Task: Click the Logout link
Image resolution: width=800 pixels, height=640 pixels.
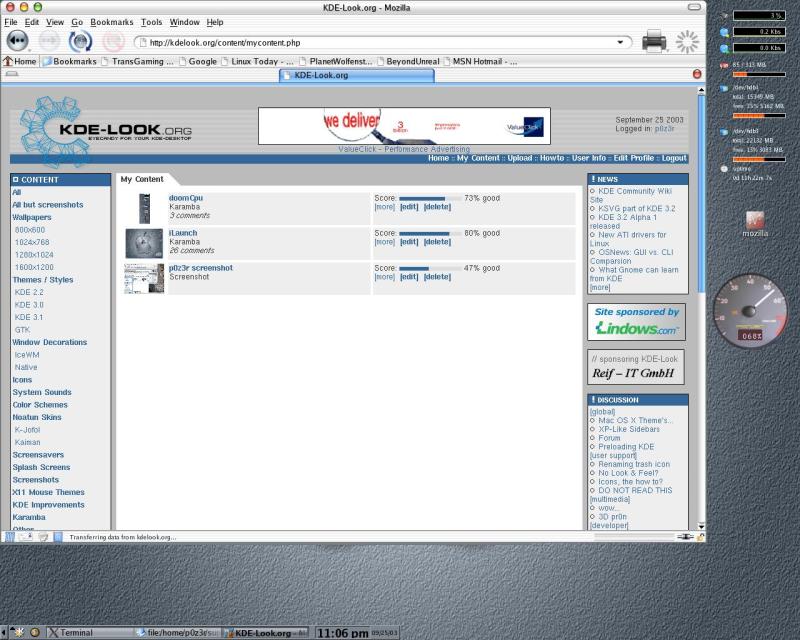Action: coord(674,158)
